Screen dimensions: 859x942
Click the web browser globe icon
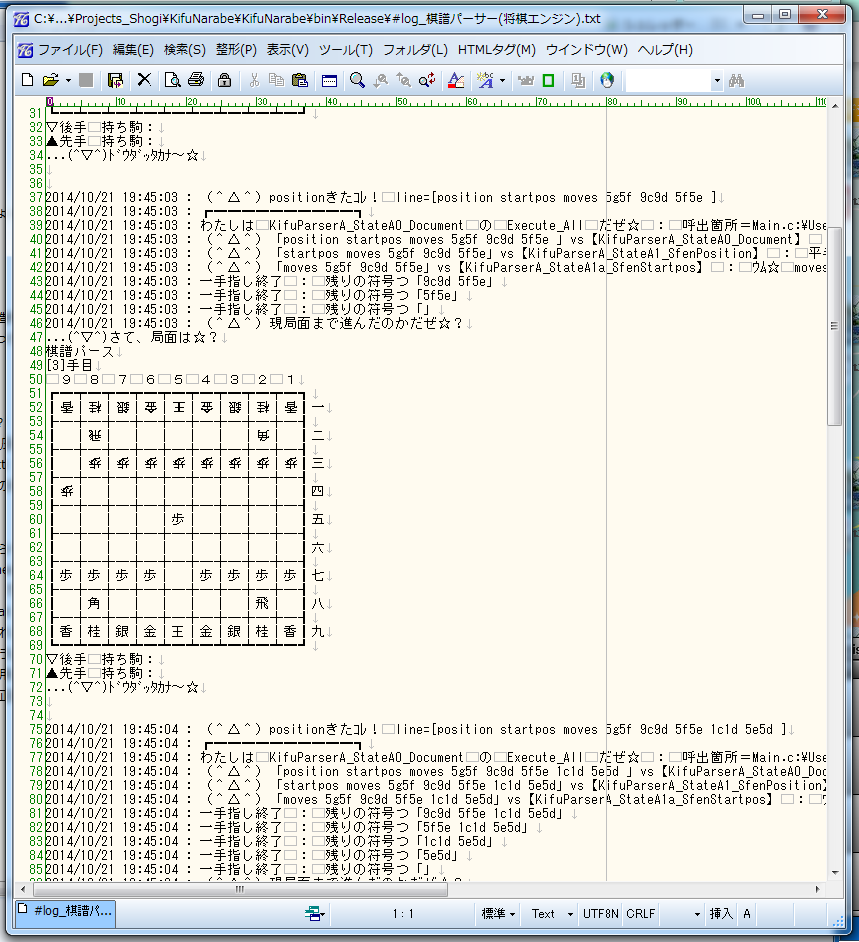[607, 80]
